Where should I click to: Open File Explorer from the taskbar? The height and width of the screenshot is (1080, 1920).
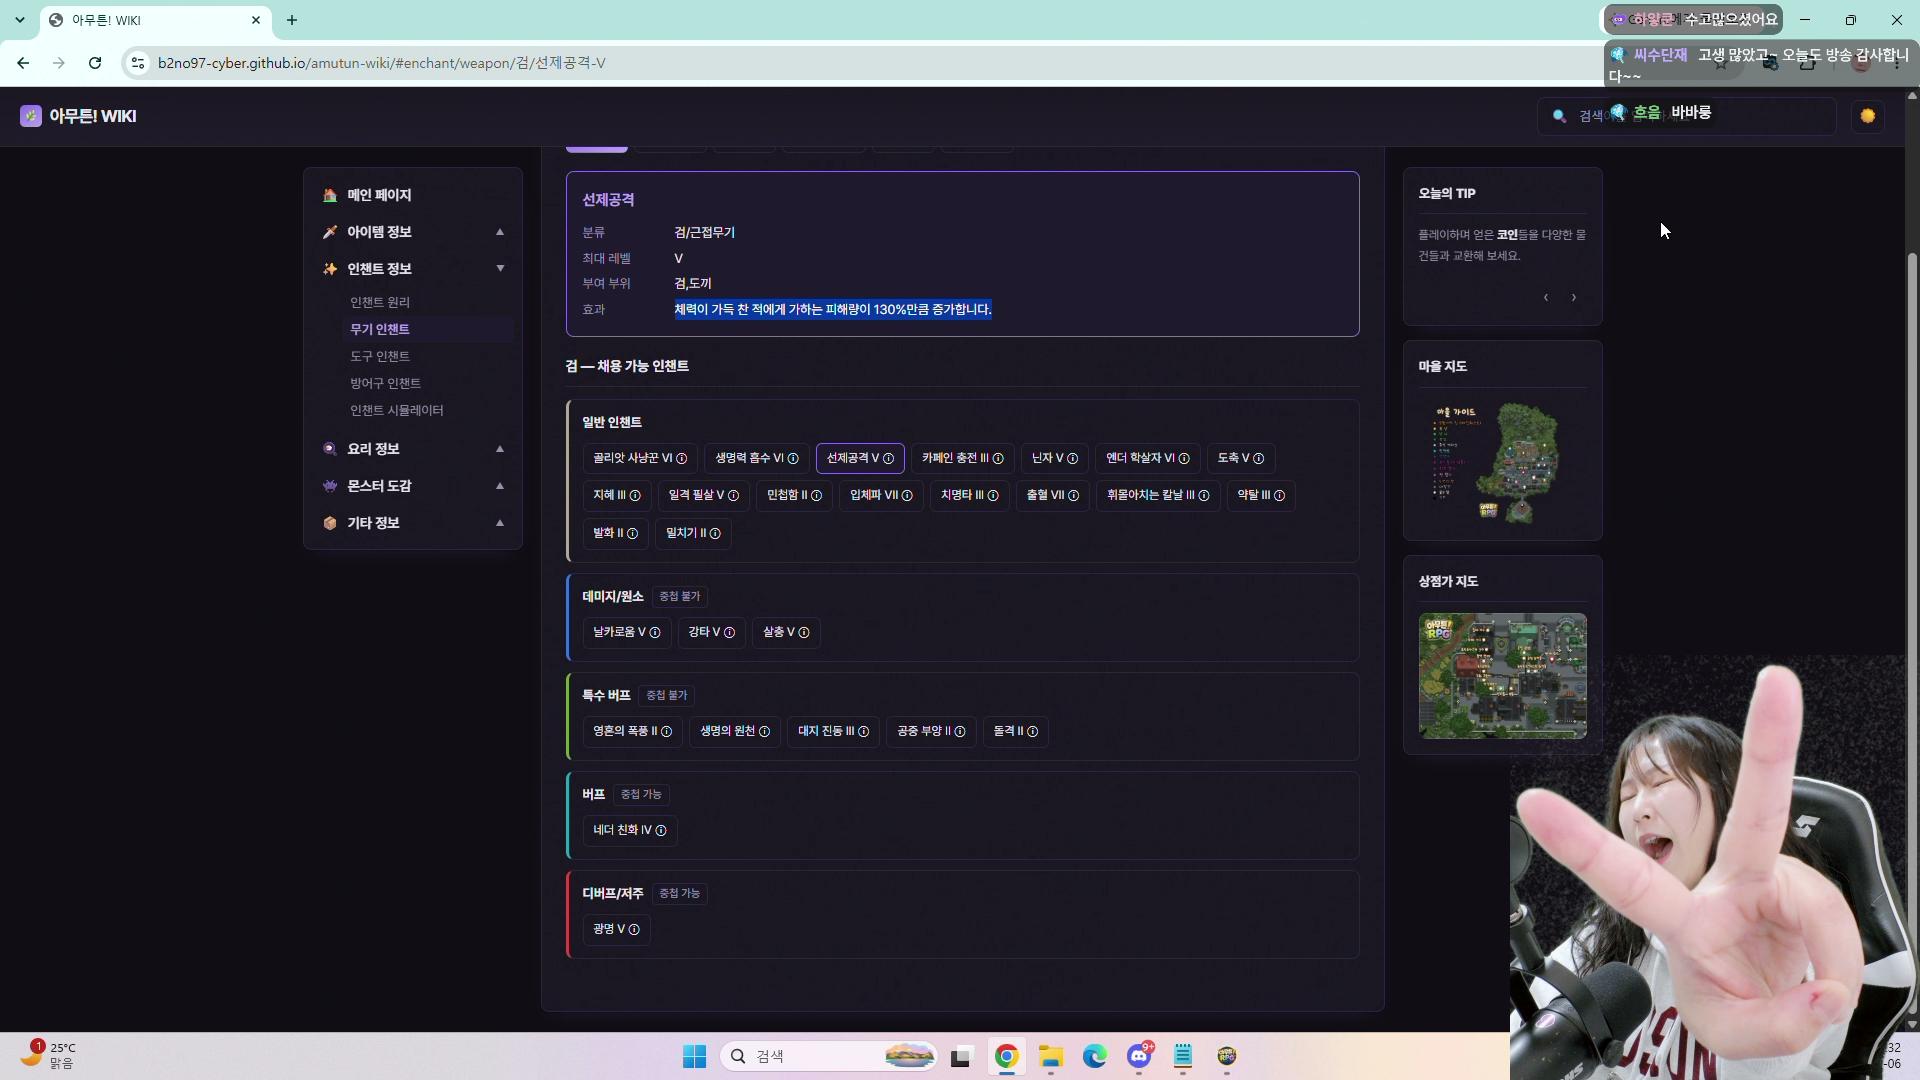point(1051,1056)
